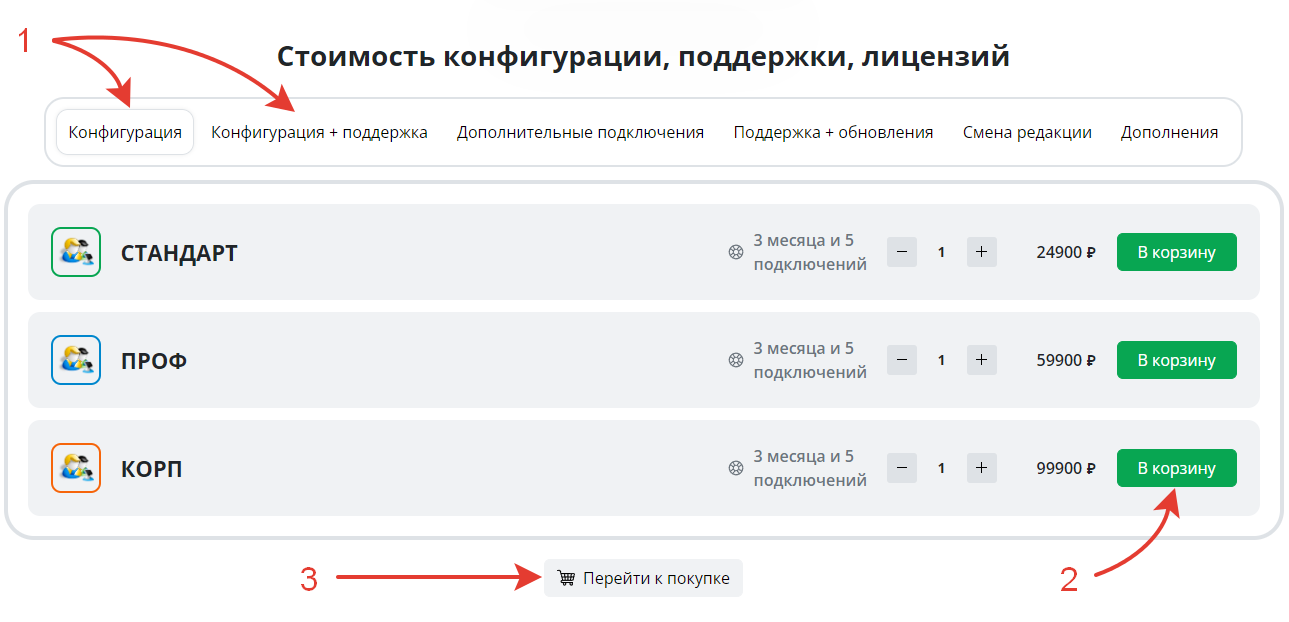Open the Дополнения tab
The height and width of the screenshot is (622, 1289).
coord(1171,131)
